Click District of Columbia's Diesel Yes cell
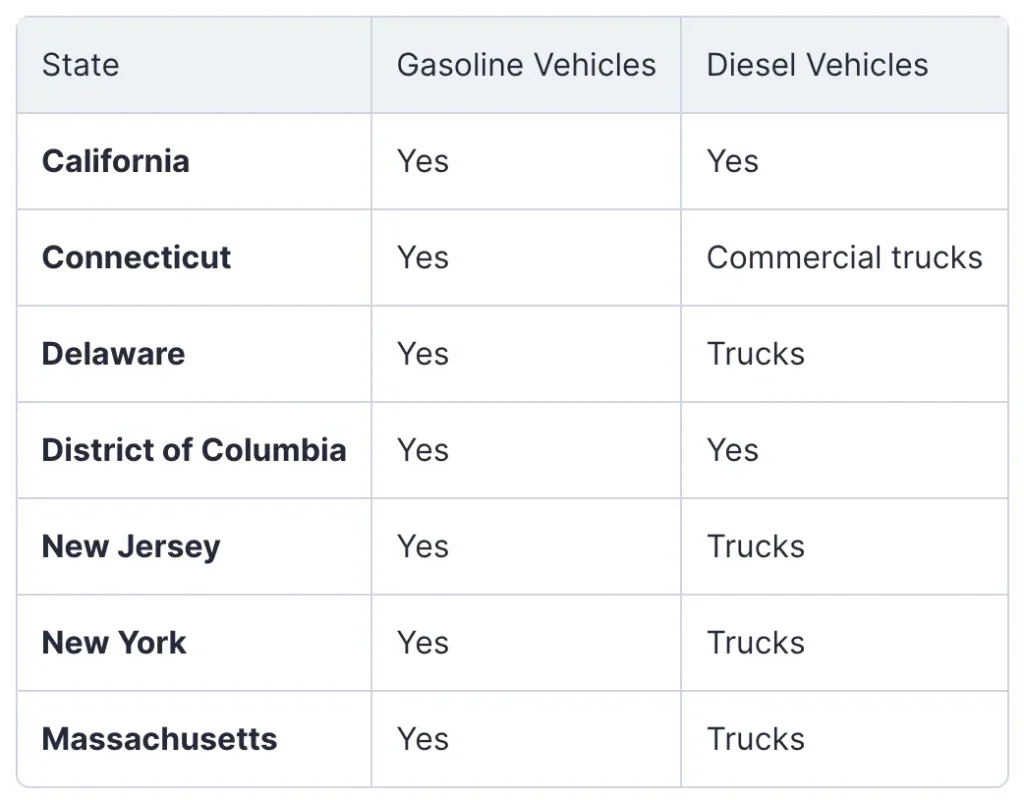This screenshot has height=800, width=1024. pyautogui.click(x=732, y=450)
